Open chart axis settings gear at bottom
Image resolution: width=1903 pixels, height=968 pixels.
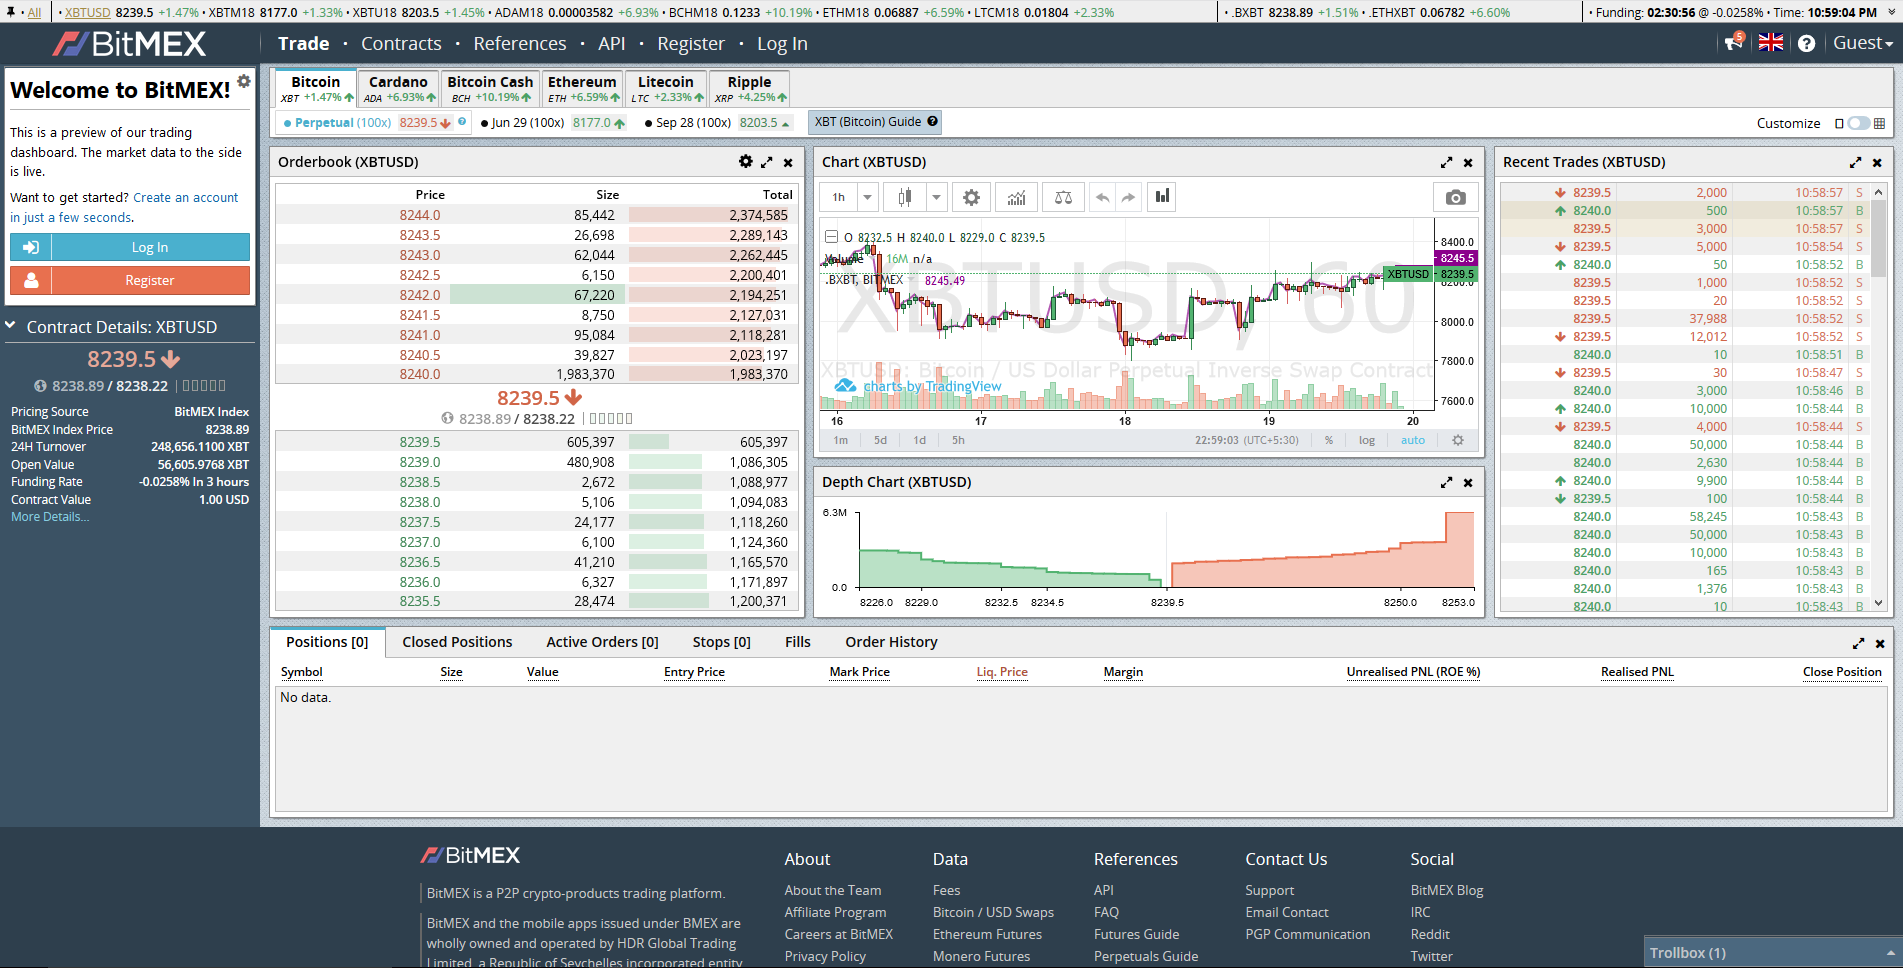(x=1458, y=440)
